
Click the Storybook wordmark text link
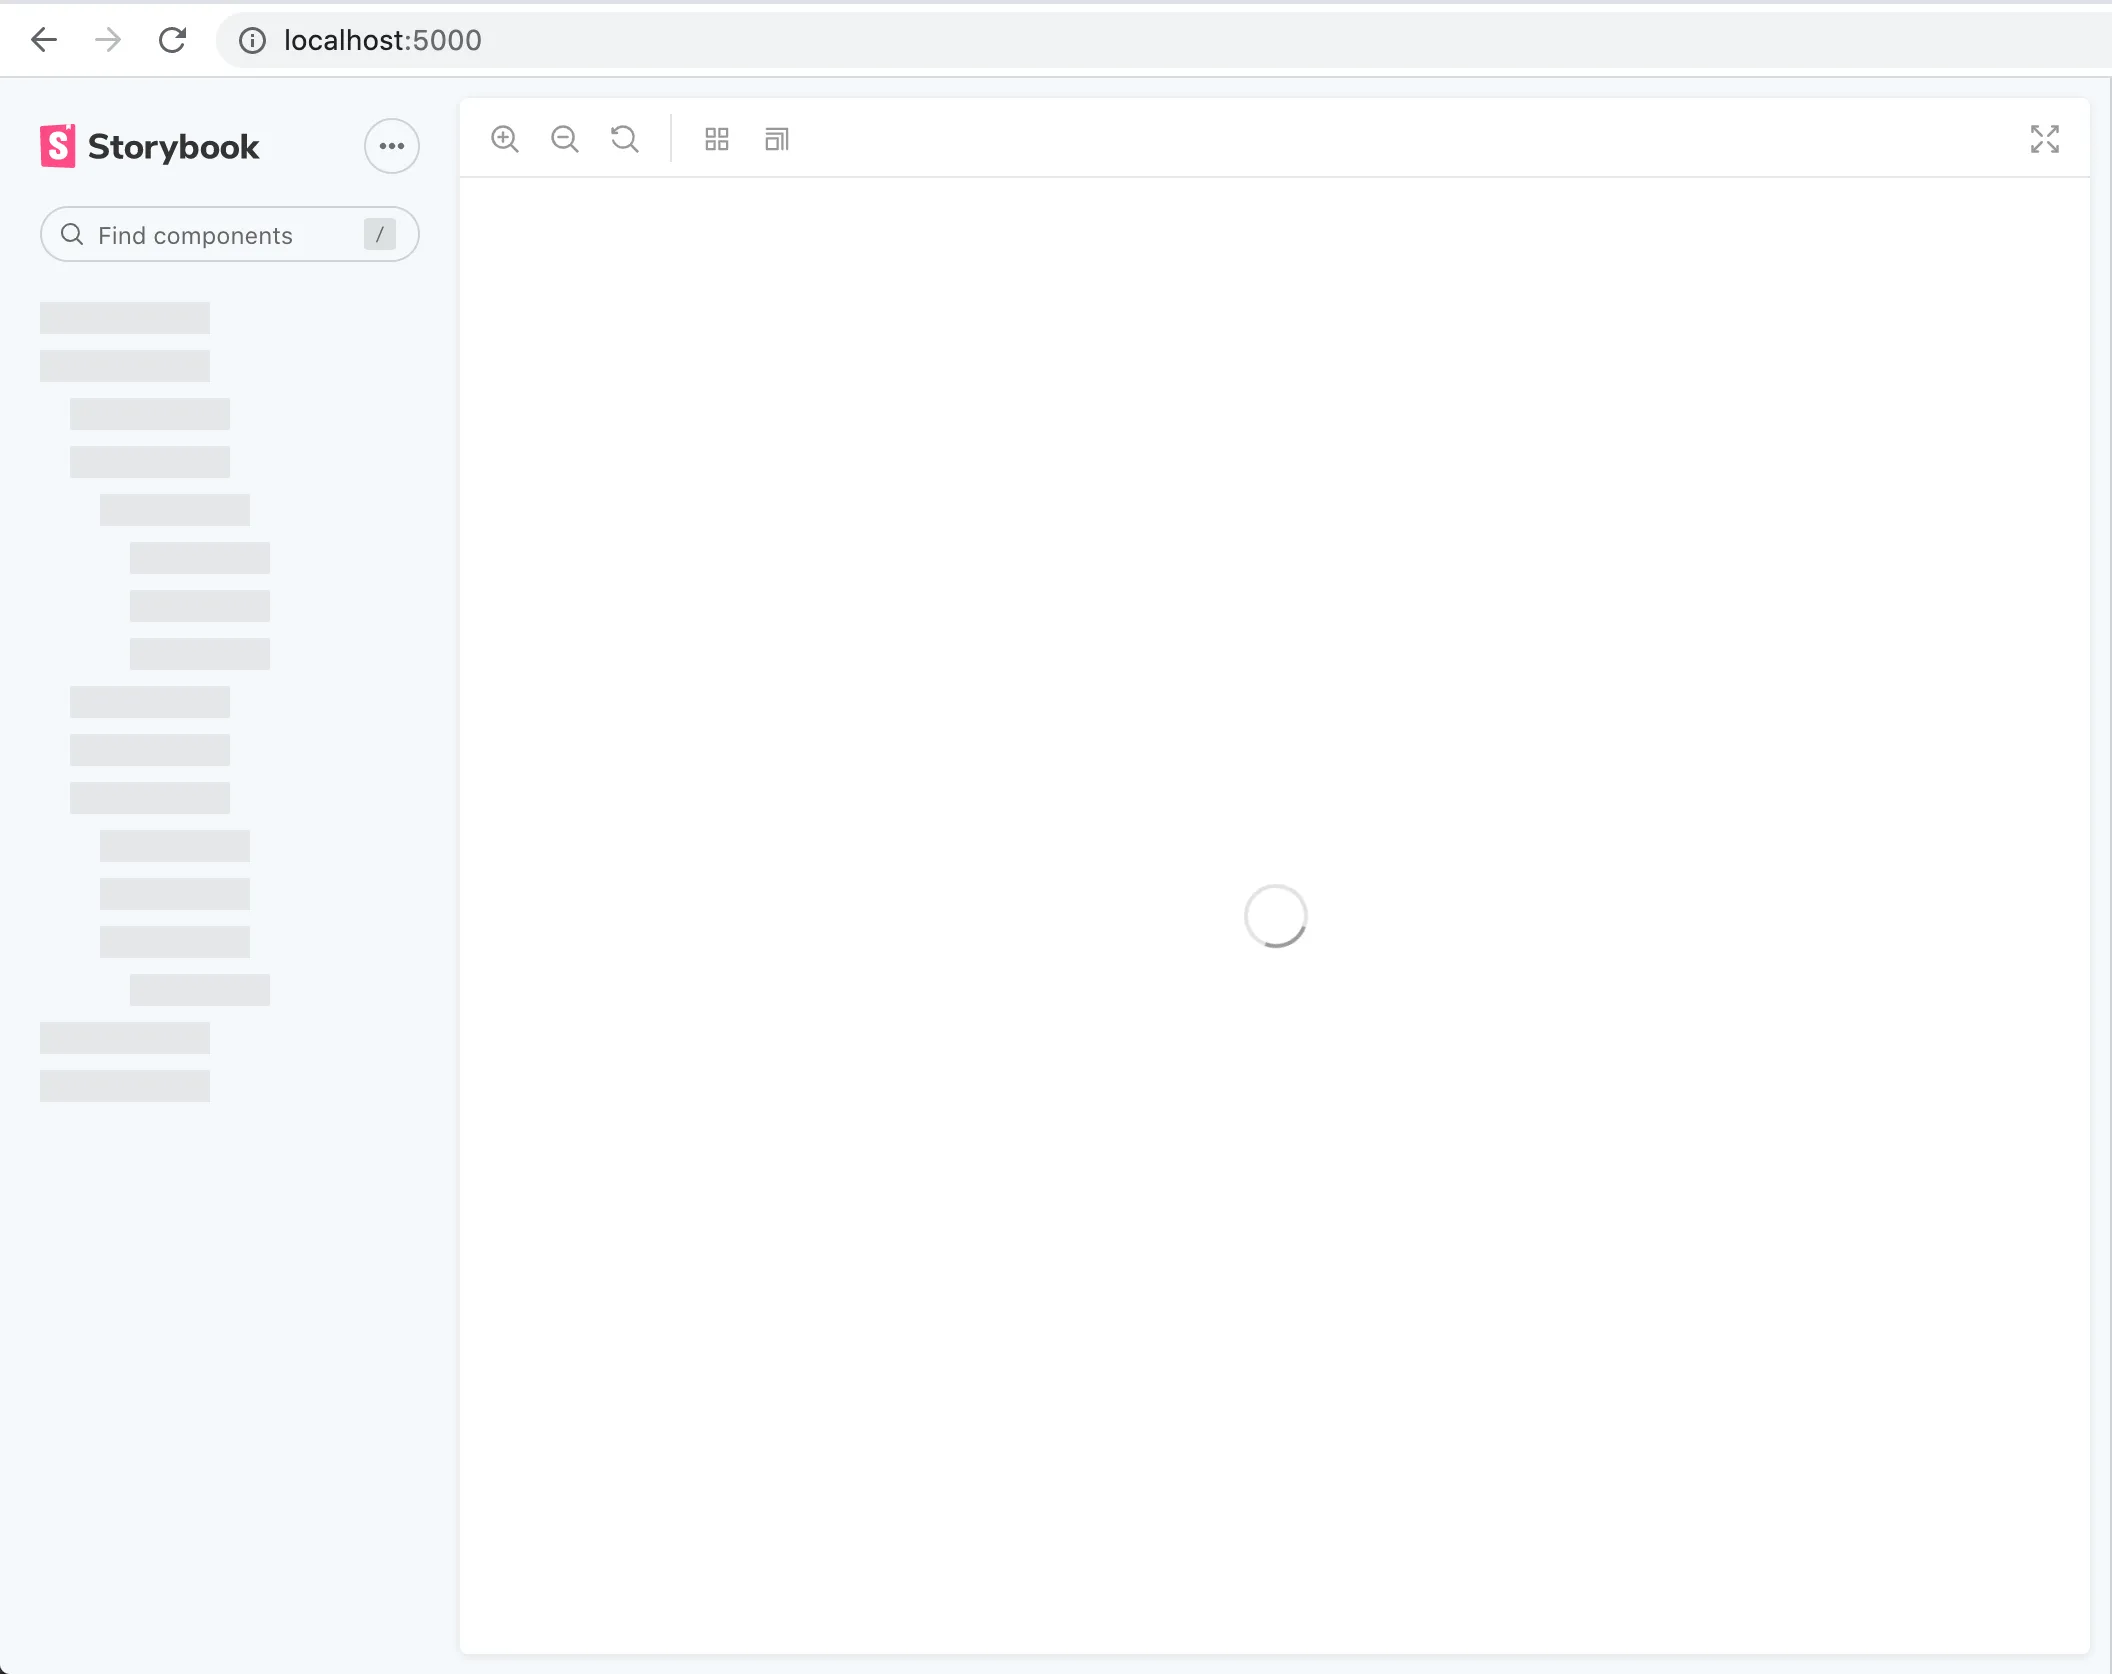point(173,147)
